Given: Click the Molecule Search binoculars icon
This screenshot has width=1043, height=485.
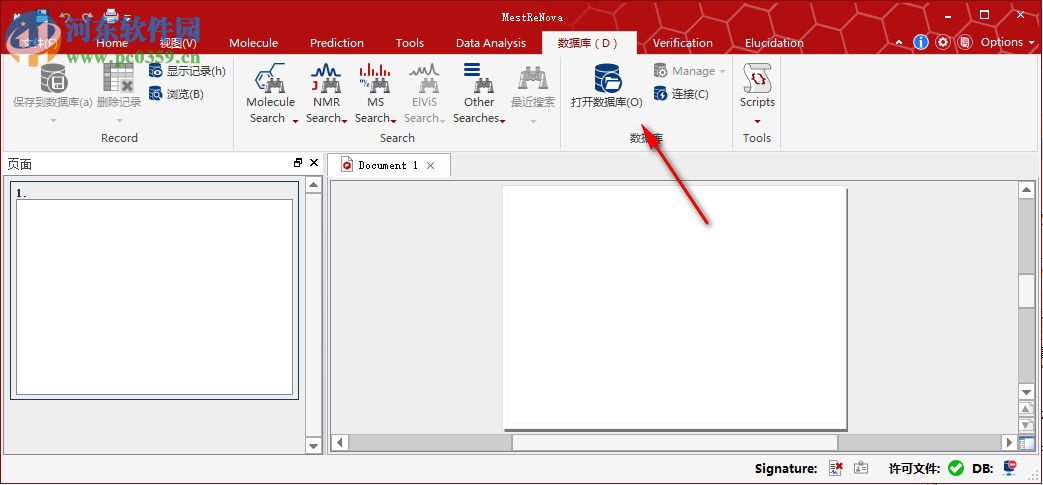Looking at the screenshot, I should [x=269, y=79].
